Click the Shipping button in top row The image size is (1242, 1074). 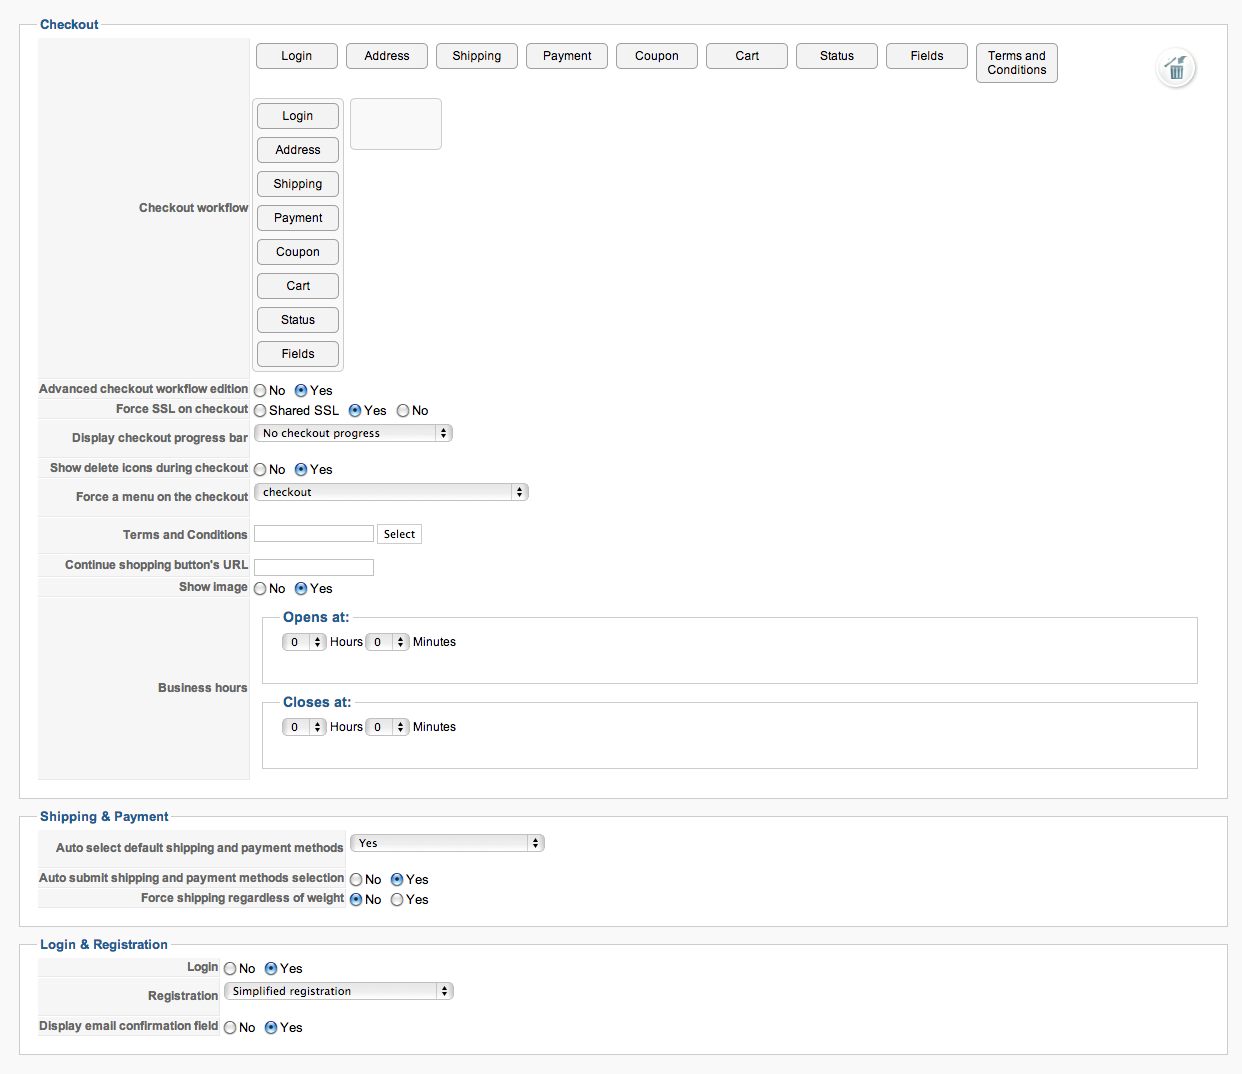pos(477,56)
